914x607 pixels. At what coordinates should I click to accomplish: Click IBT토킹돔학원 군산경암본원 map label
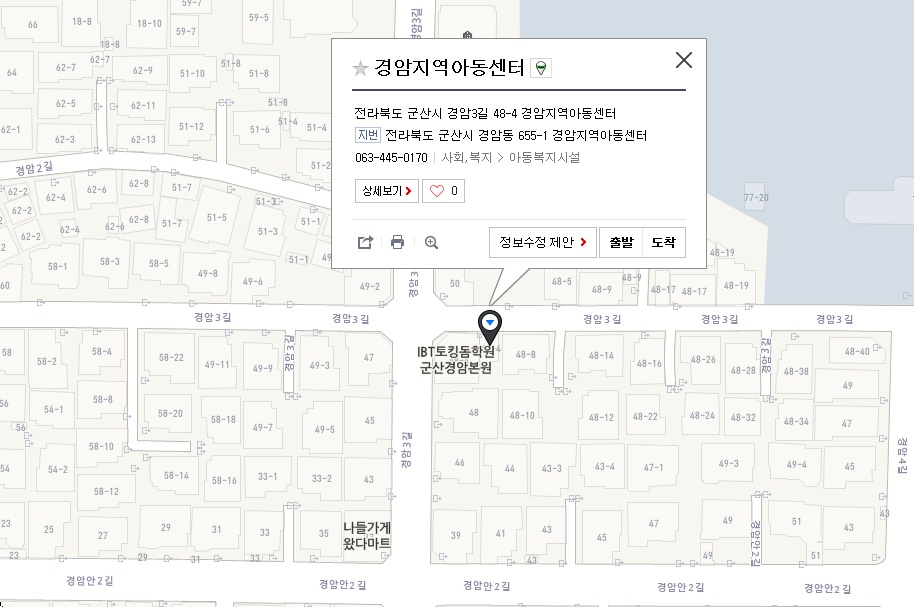click(457, 359)
